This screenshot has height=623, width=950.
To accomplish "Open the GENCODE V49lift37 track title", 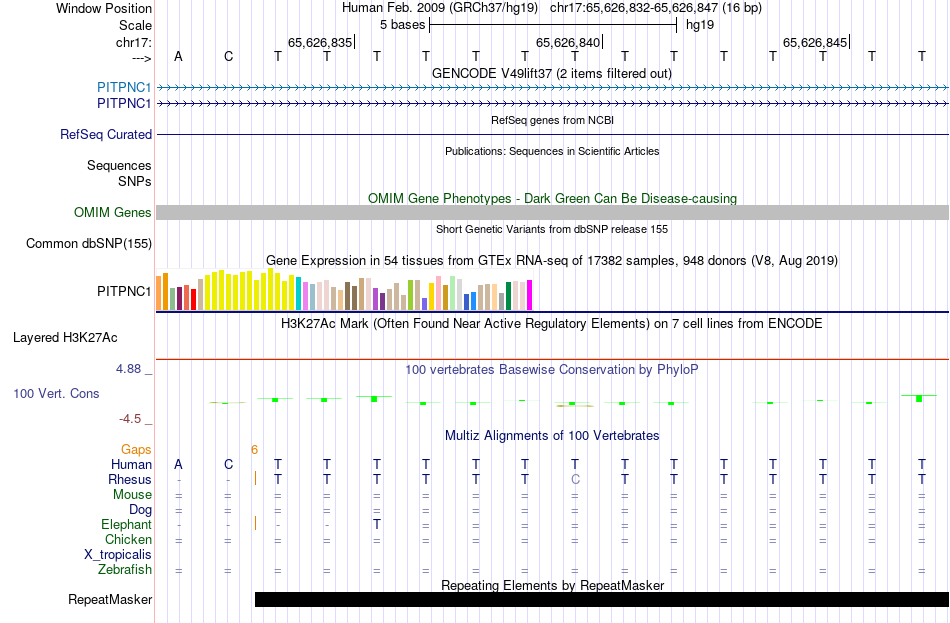I will point(552,73).
